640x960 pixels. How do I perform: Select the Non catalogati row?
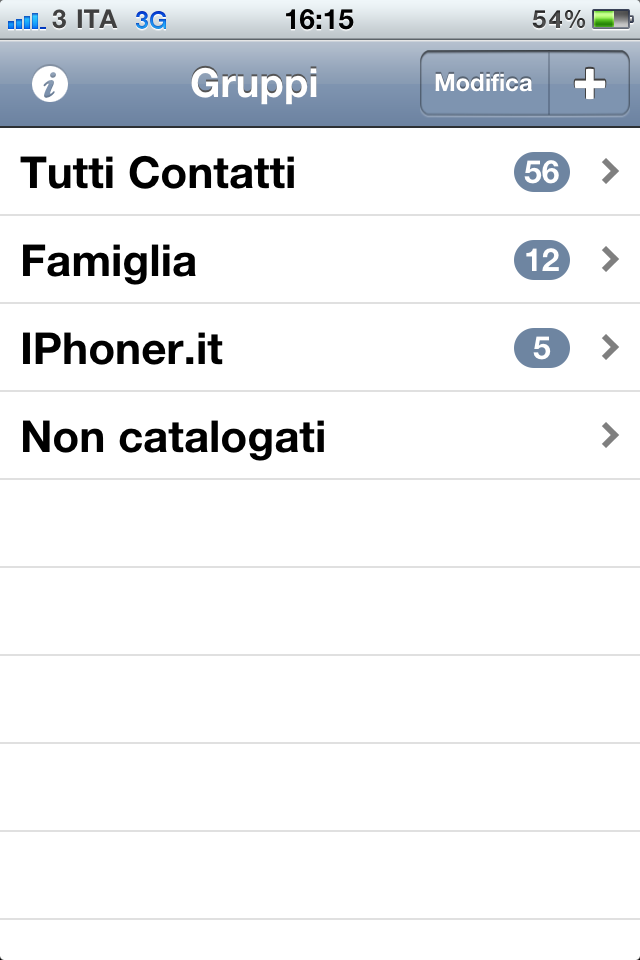320,435
